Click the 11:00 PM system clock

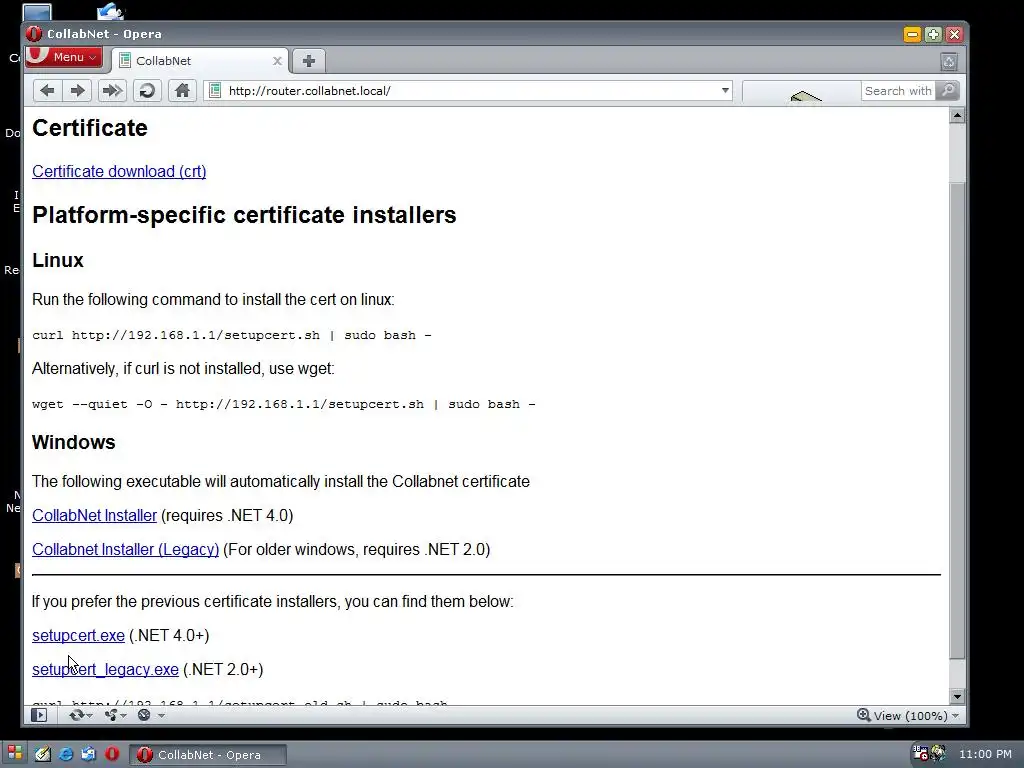(x=985, y=754)
